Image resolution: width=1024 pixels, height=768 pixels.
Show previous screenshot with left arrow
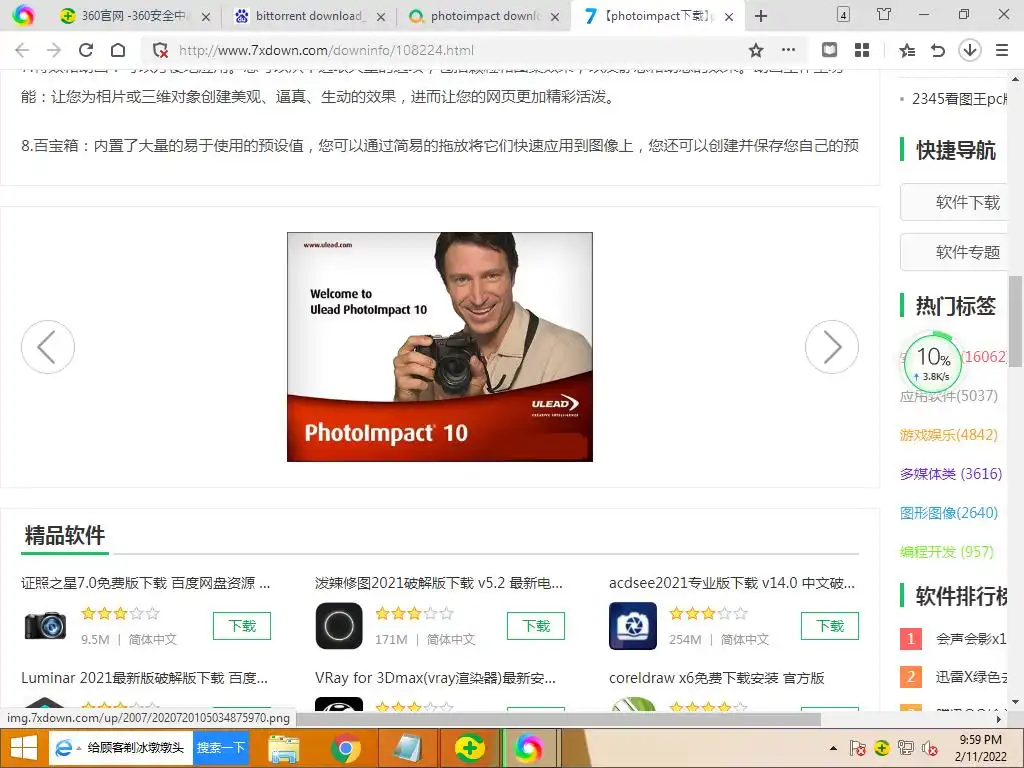point(48,347)
